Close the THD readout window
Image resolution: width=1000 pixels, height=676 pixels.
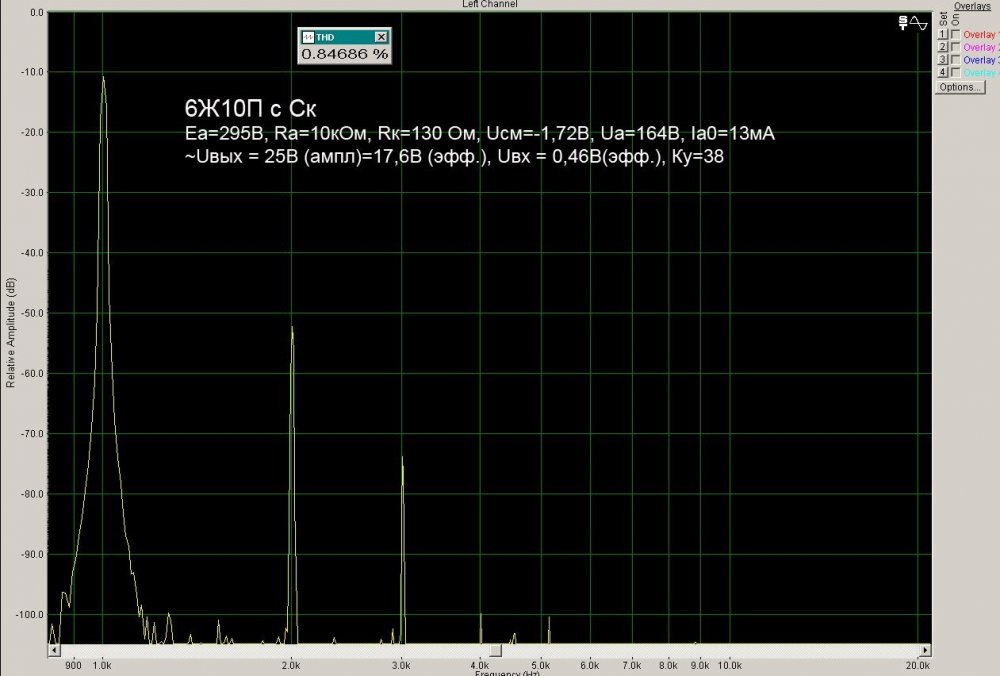coord(381,37)
